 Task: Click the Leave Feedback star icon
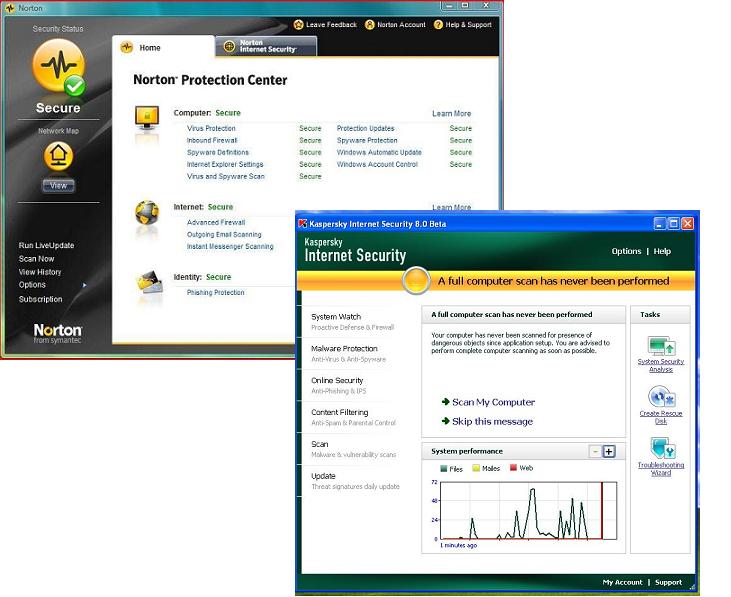[299, 25]
